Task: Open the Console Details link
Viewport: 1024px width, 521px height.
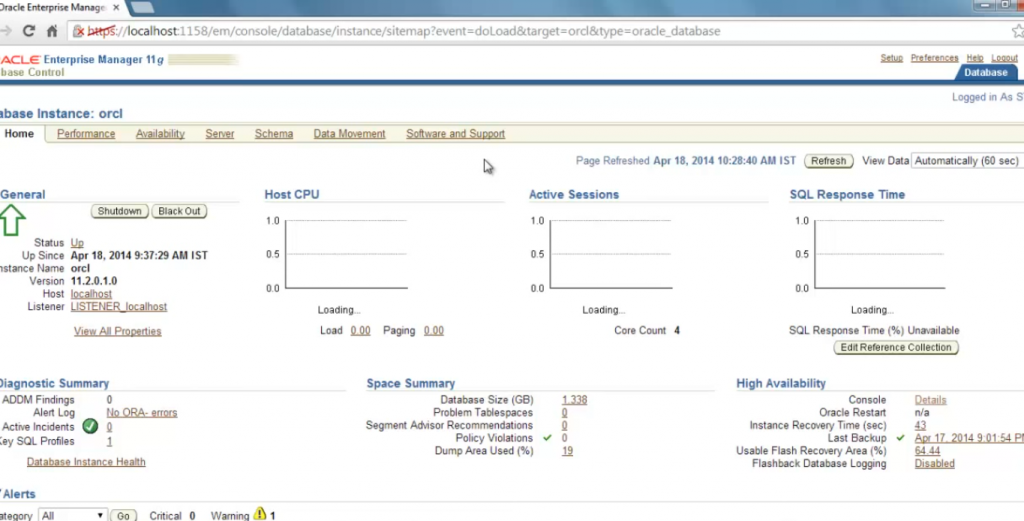Action: click(931, 400)
